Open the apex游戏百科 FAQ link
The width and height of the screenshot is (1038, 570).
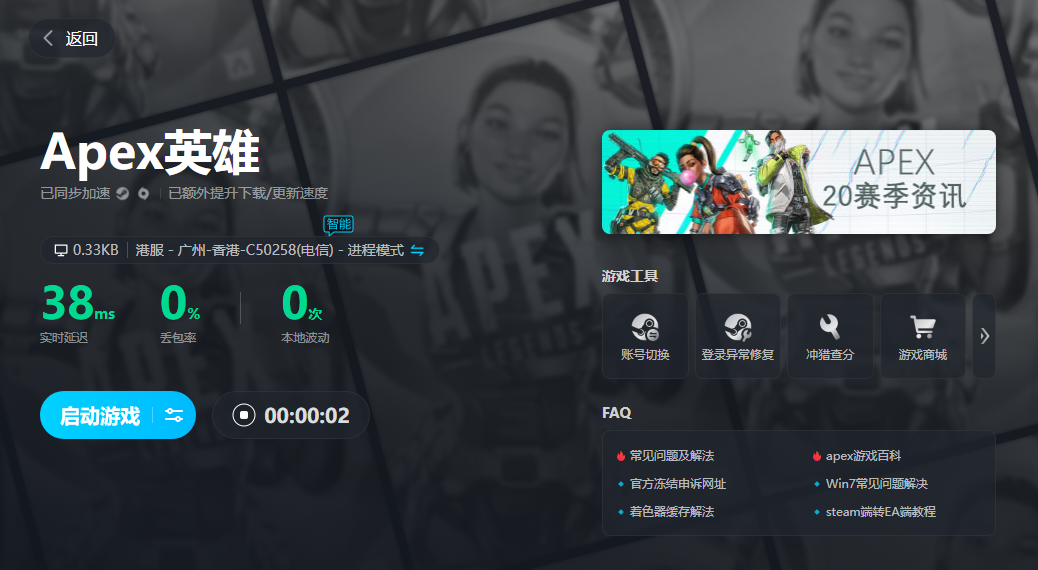862,456
